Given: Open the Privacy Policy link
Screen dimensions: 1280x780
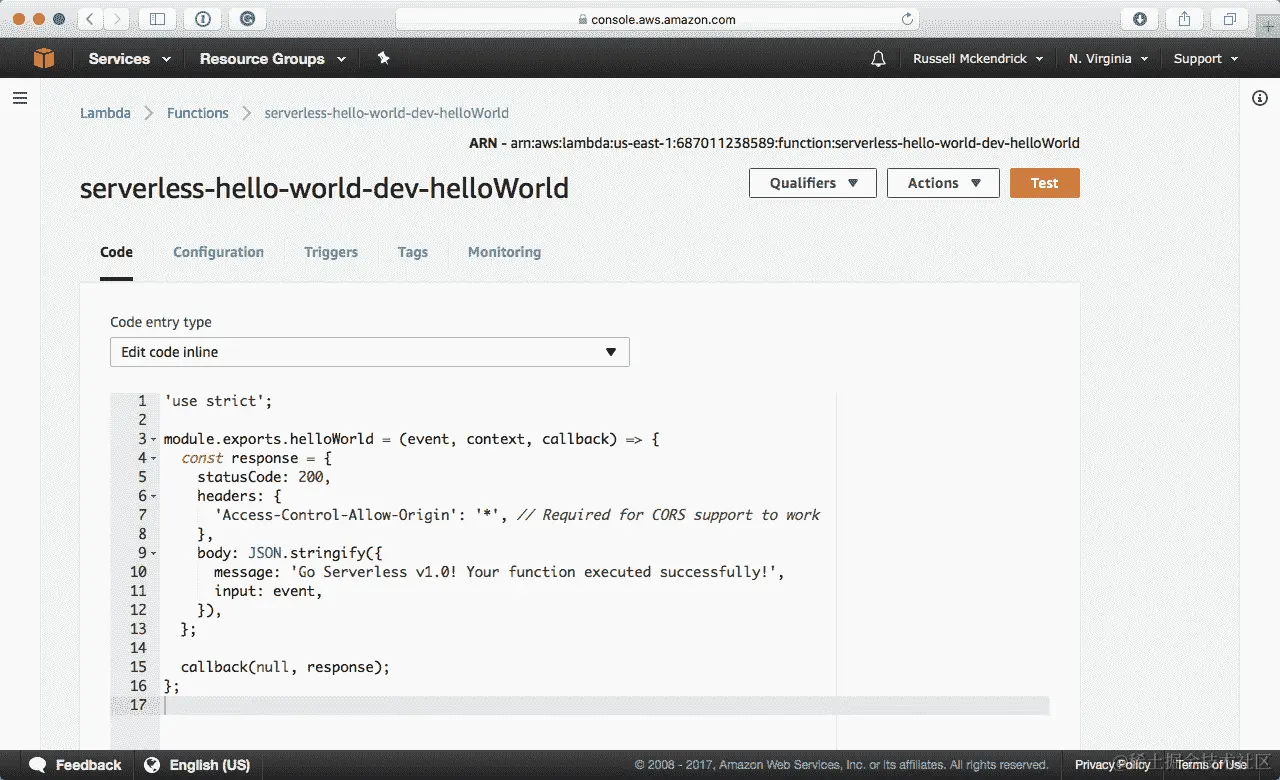Looking at the screenshot, I should pyautogui.click(x=1112, y=765).
